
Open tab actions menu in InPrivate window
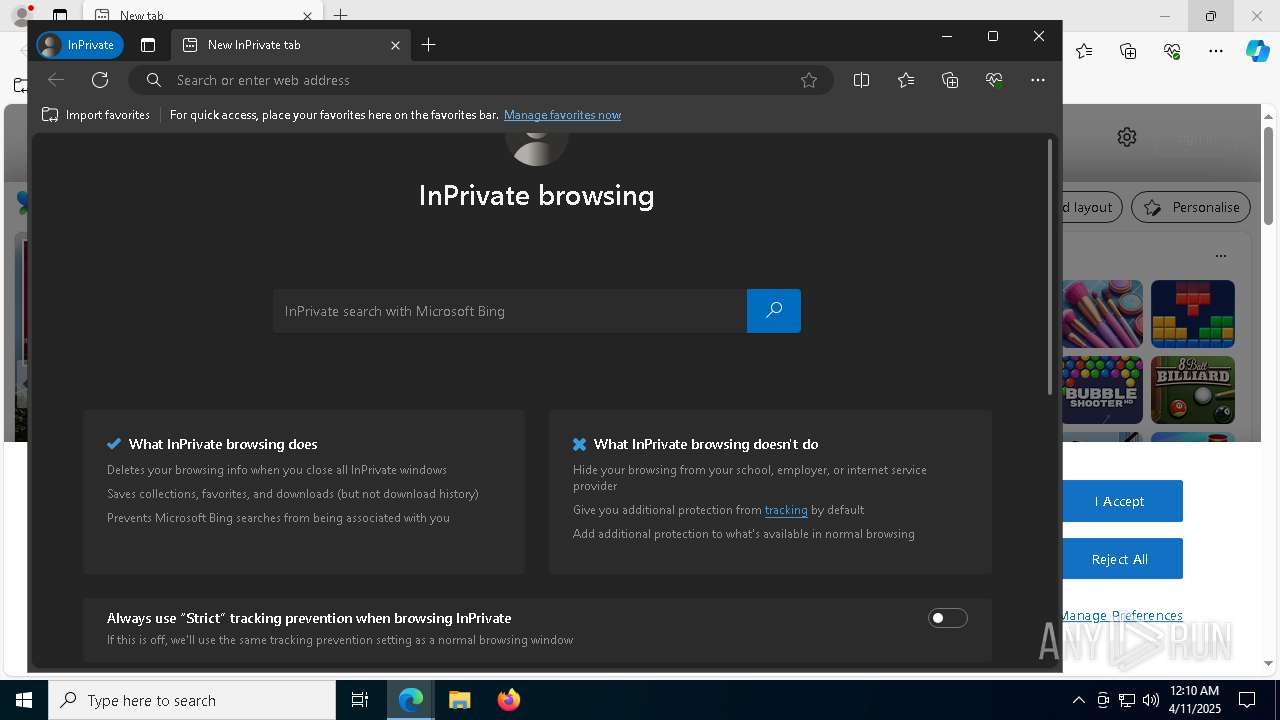(x=148, y=45)
